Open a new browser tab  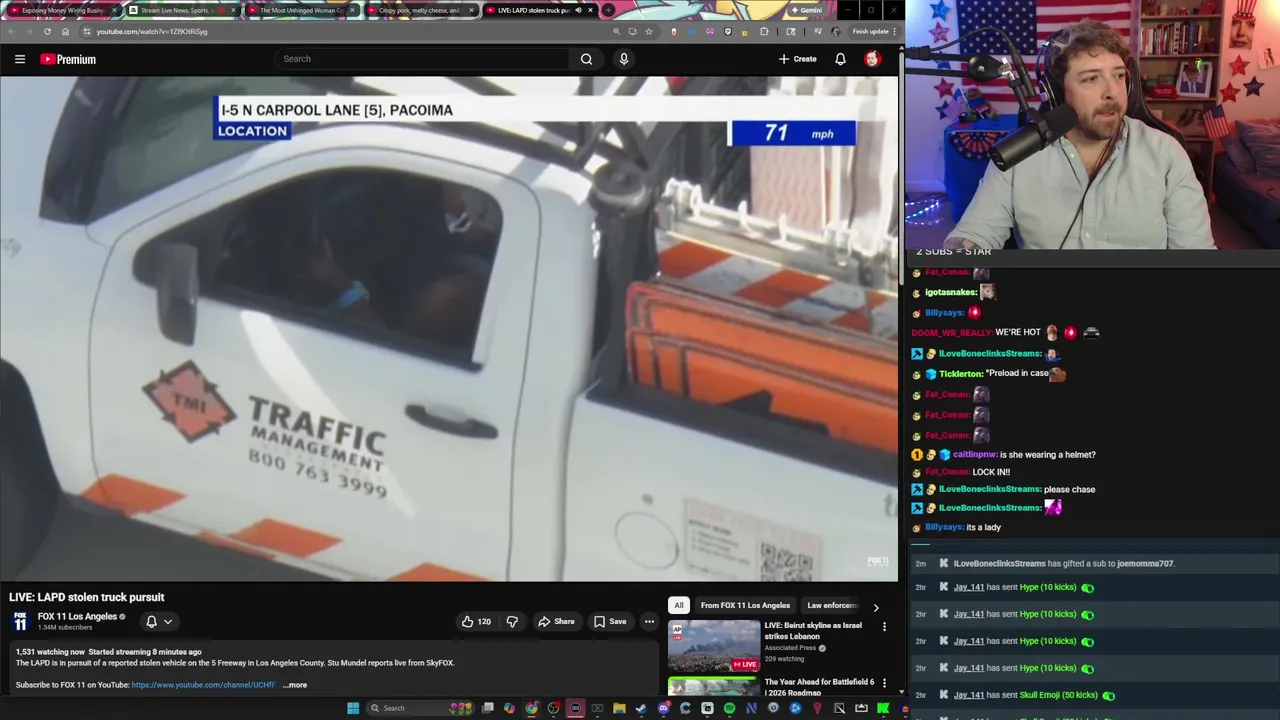point(608,10)
